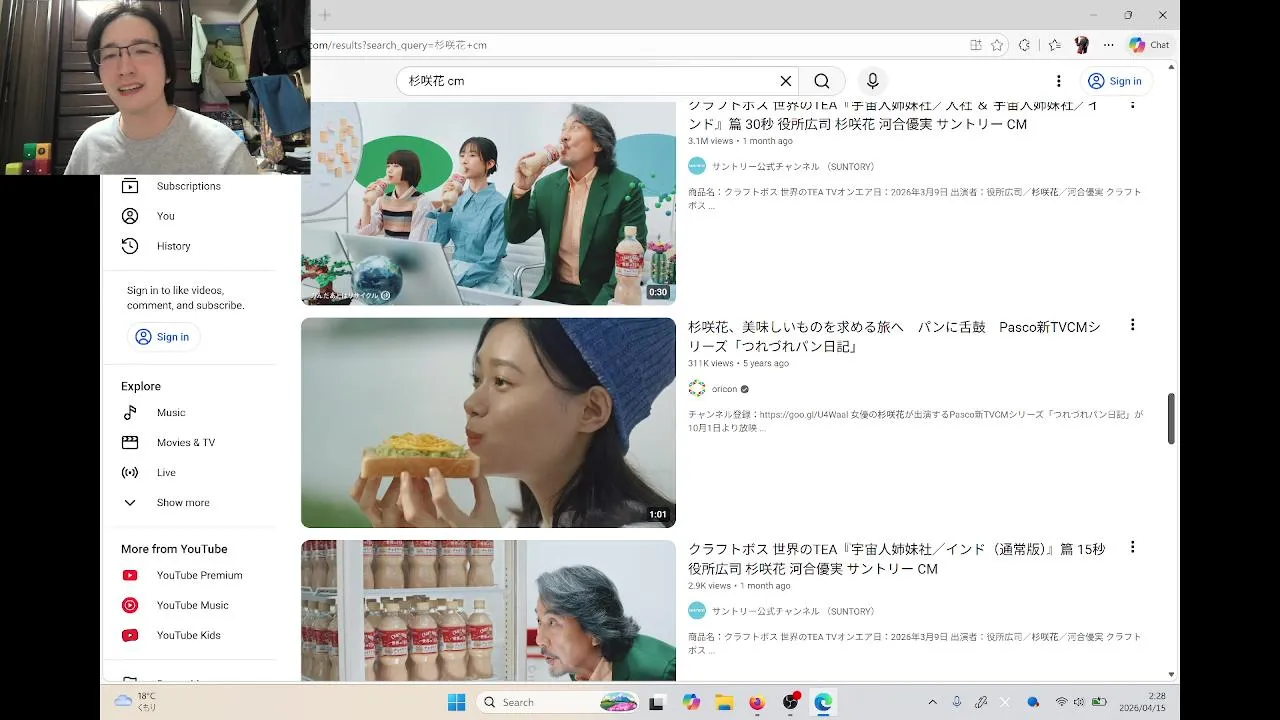This screenshot has height=720, width=1280.
Task: Add page to favorites star icon
Action: 997,45
